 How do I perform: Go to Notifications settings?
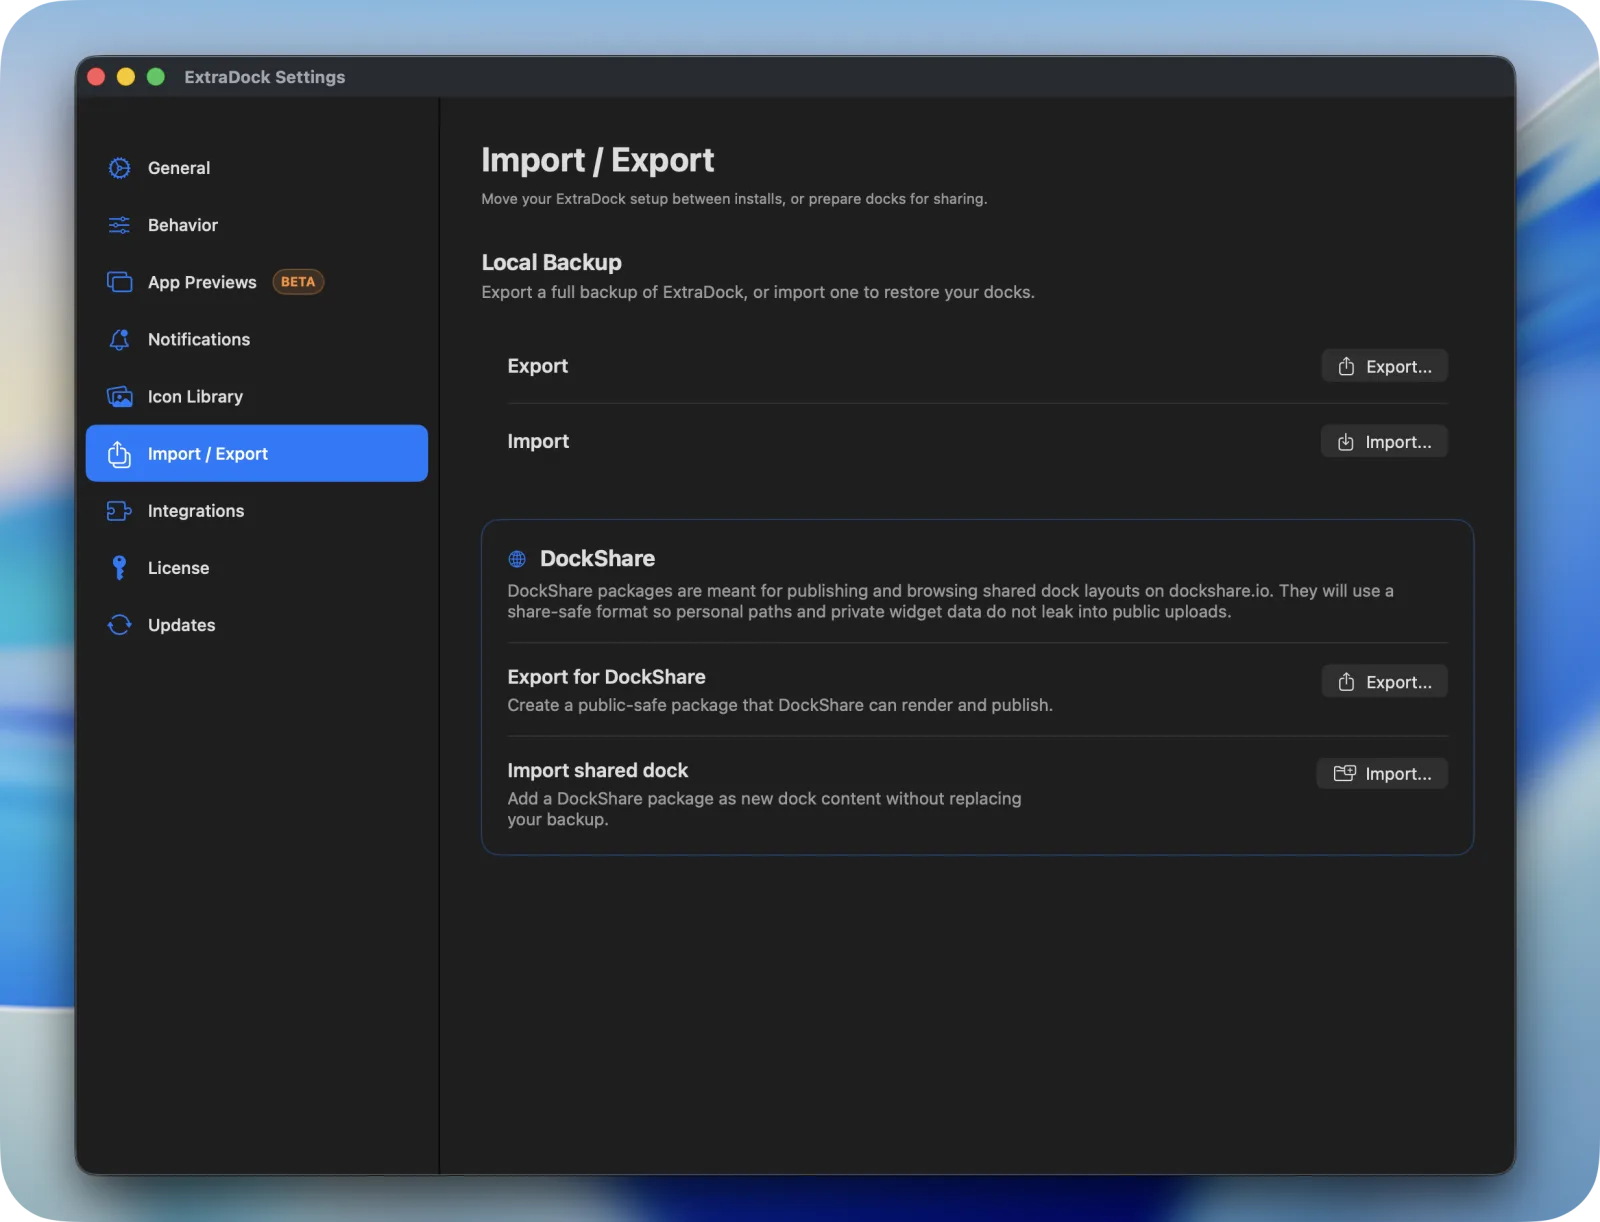(256, 339)
